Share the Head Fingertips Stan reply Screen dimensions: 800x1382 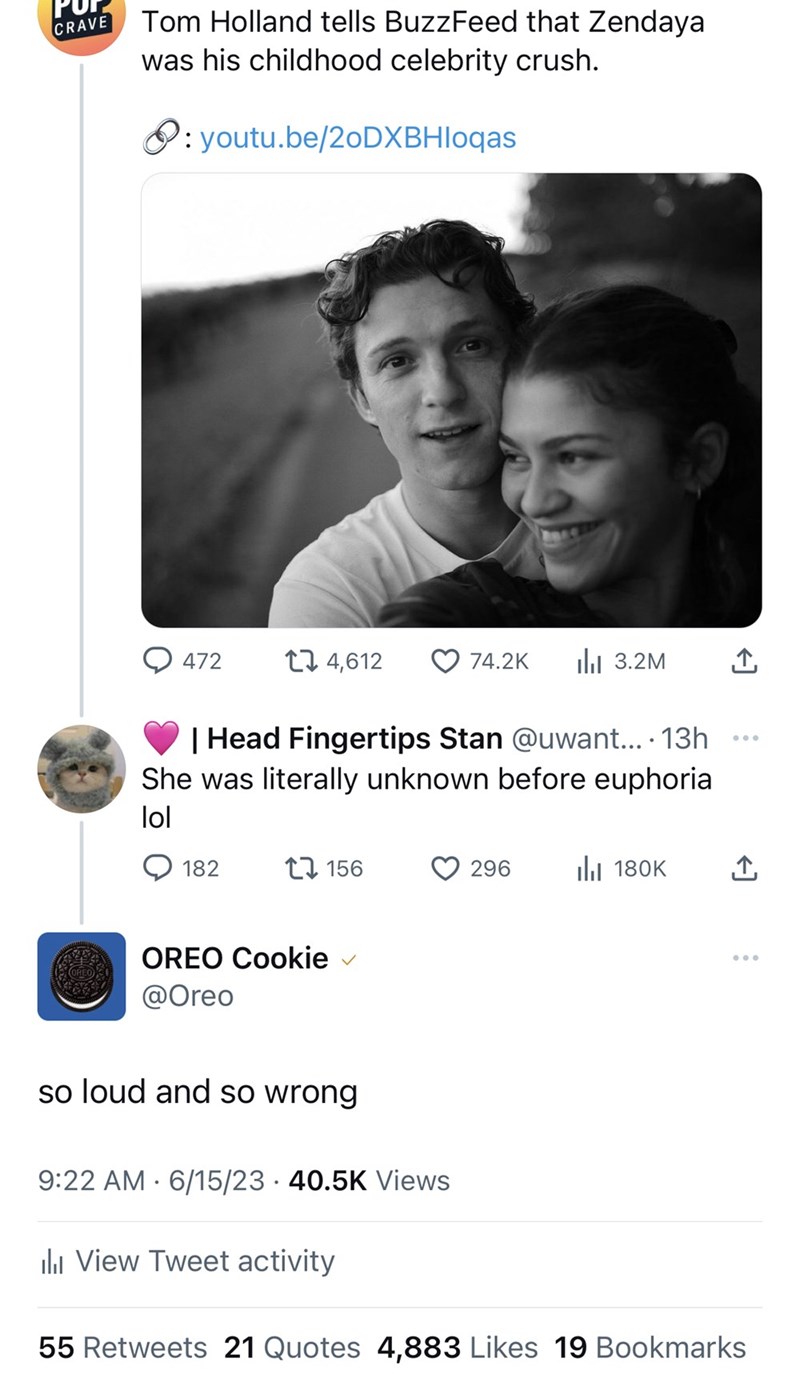tap(743, 868)
